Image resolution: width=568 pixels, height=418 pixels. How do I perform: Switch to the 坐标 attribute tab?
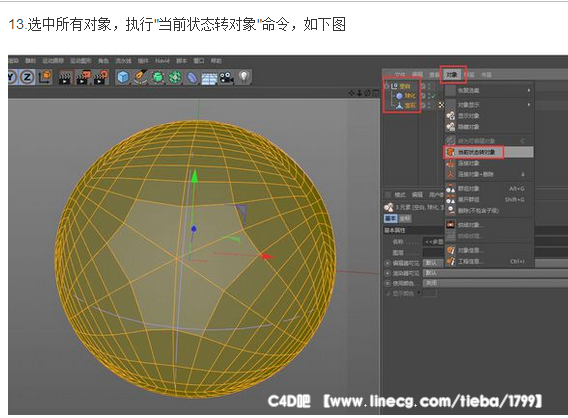[405, 218]
